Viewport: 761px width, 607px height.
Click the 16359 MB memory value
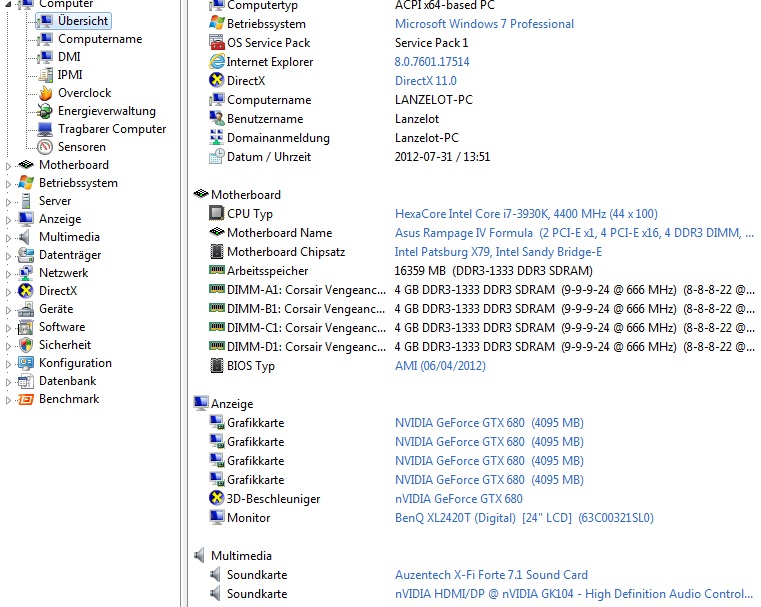[494, 271]
